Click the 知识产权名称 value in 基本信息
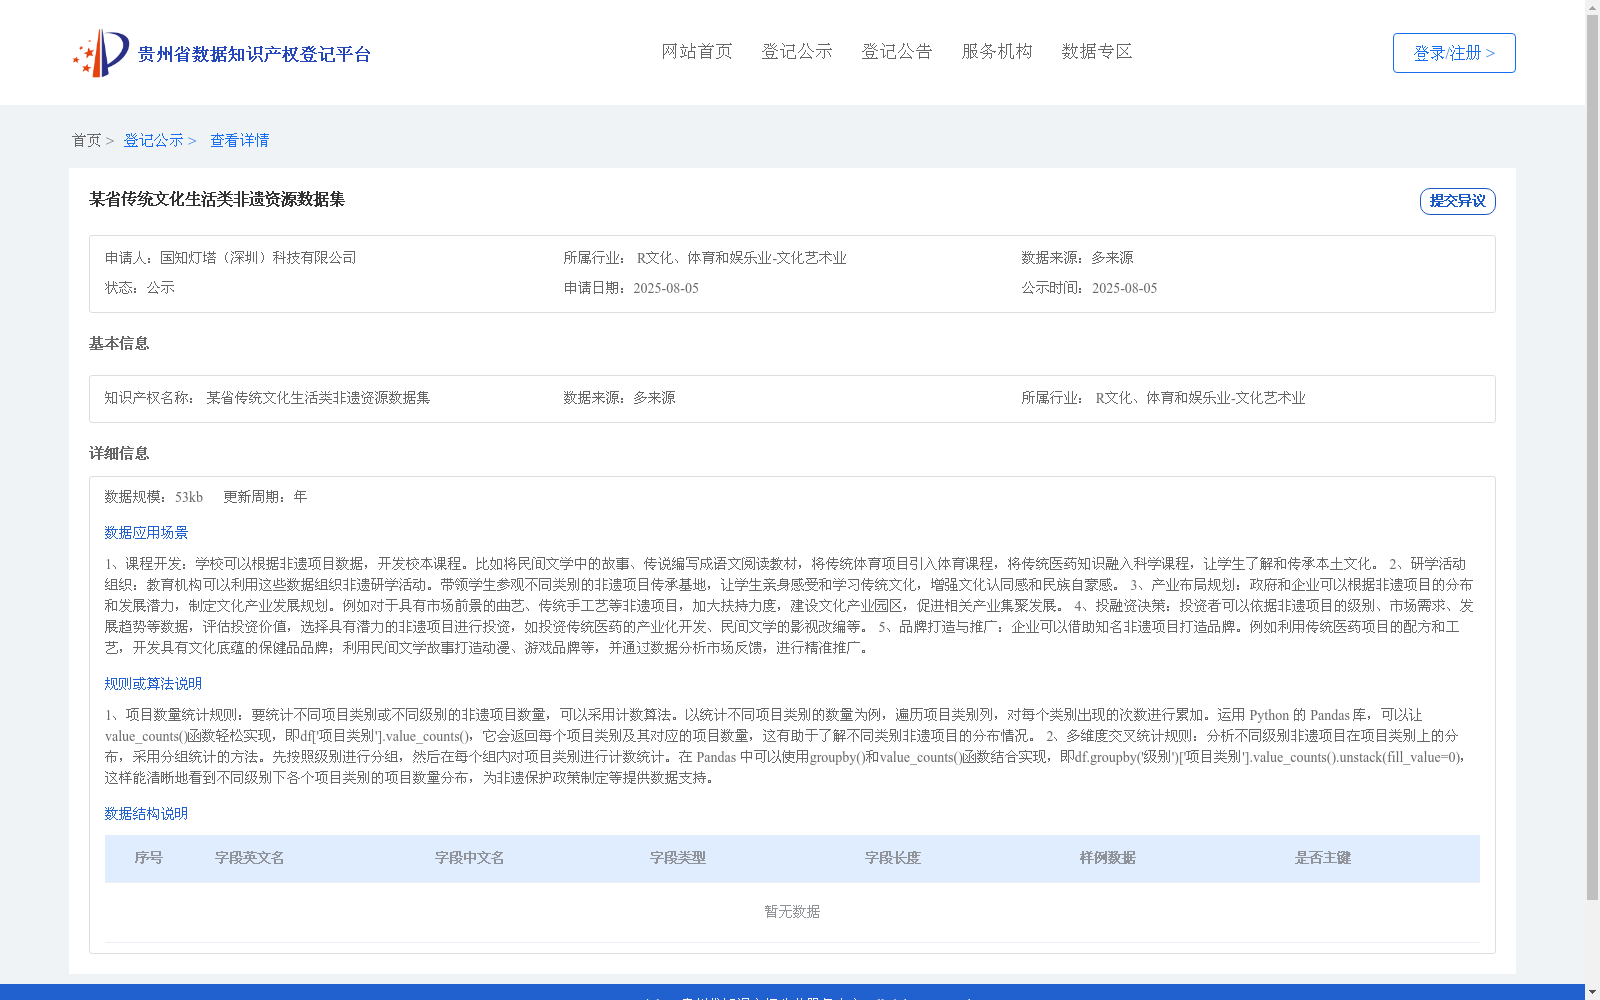 (318, 398)
